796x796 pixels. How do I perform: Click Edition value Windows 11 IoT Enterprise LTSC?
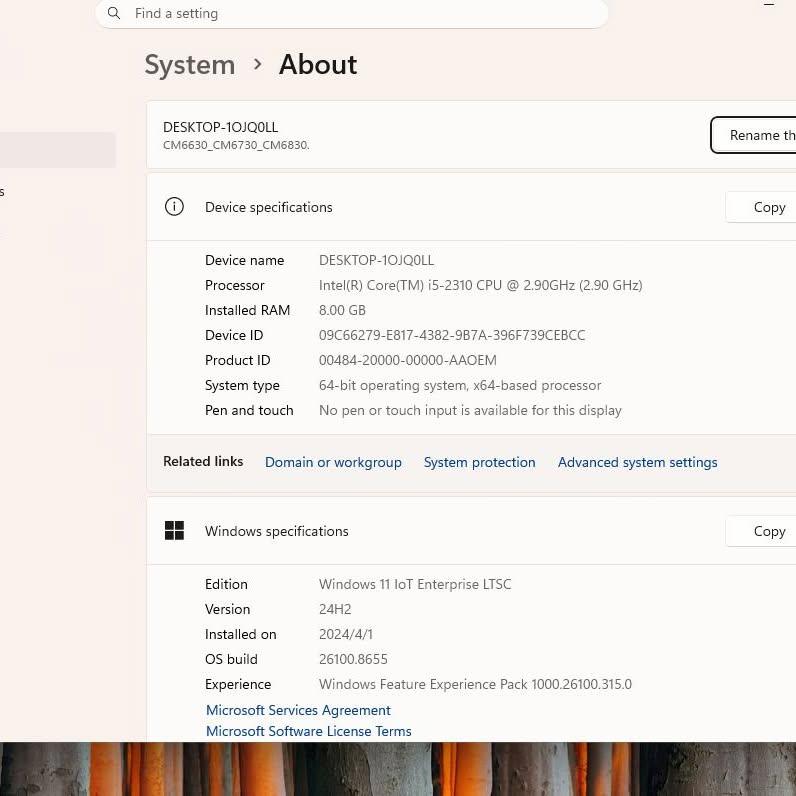point(415,584)
